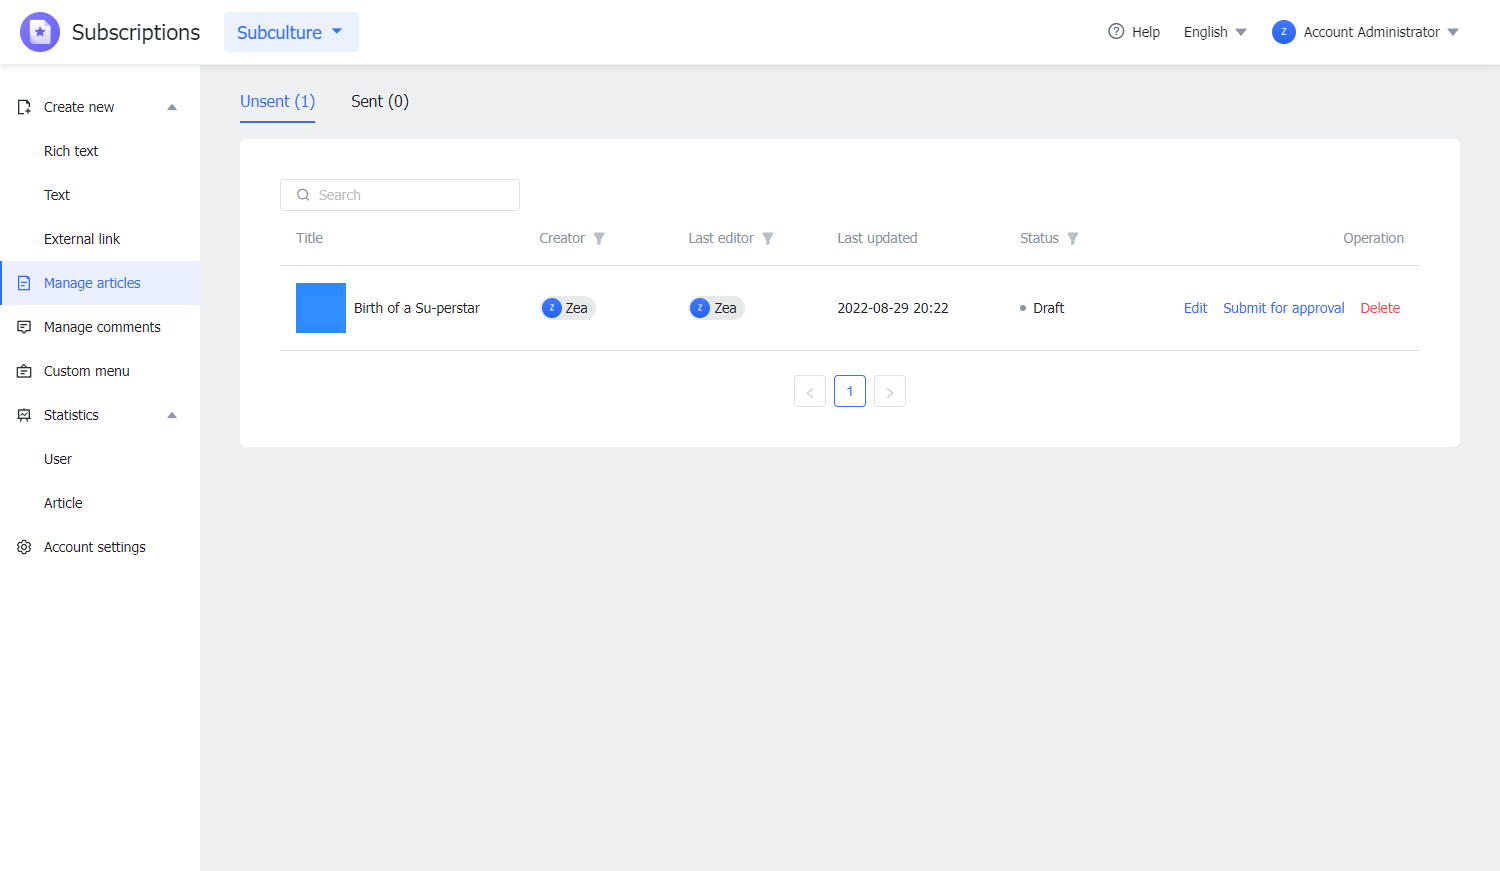Select the Manage comments sidebar icon
The image size is (1500, 871).
[x=23, y=327]
